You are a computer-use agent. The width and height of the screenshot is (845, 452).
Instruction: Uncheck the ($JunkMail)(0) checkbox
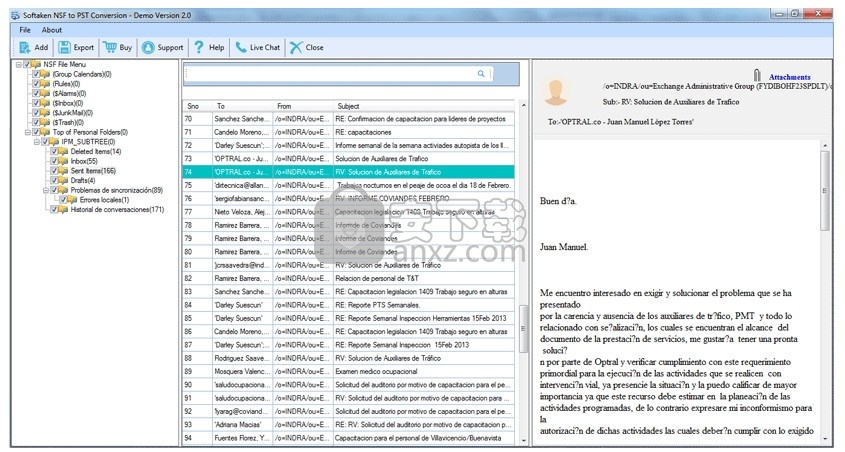(36, 113)
